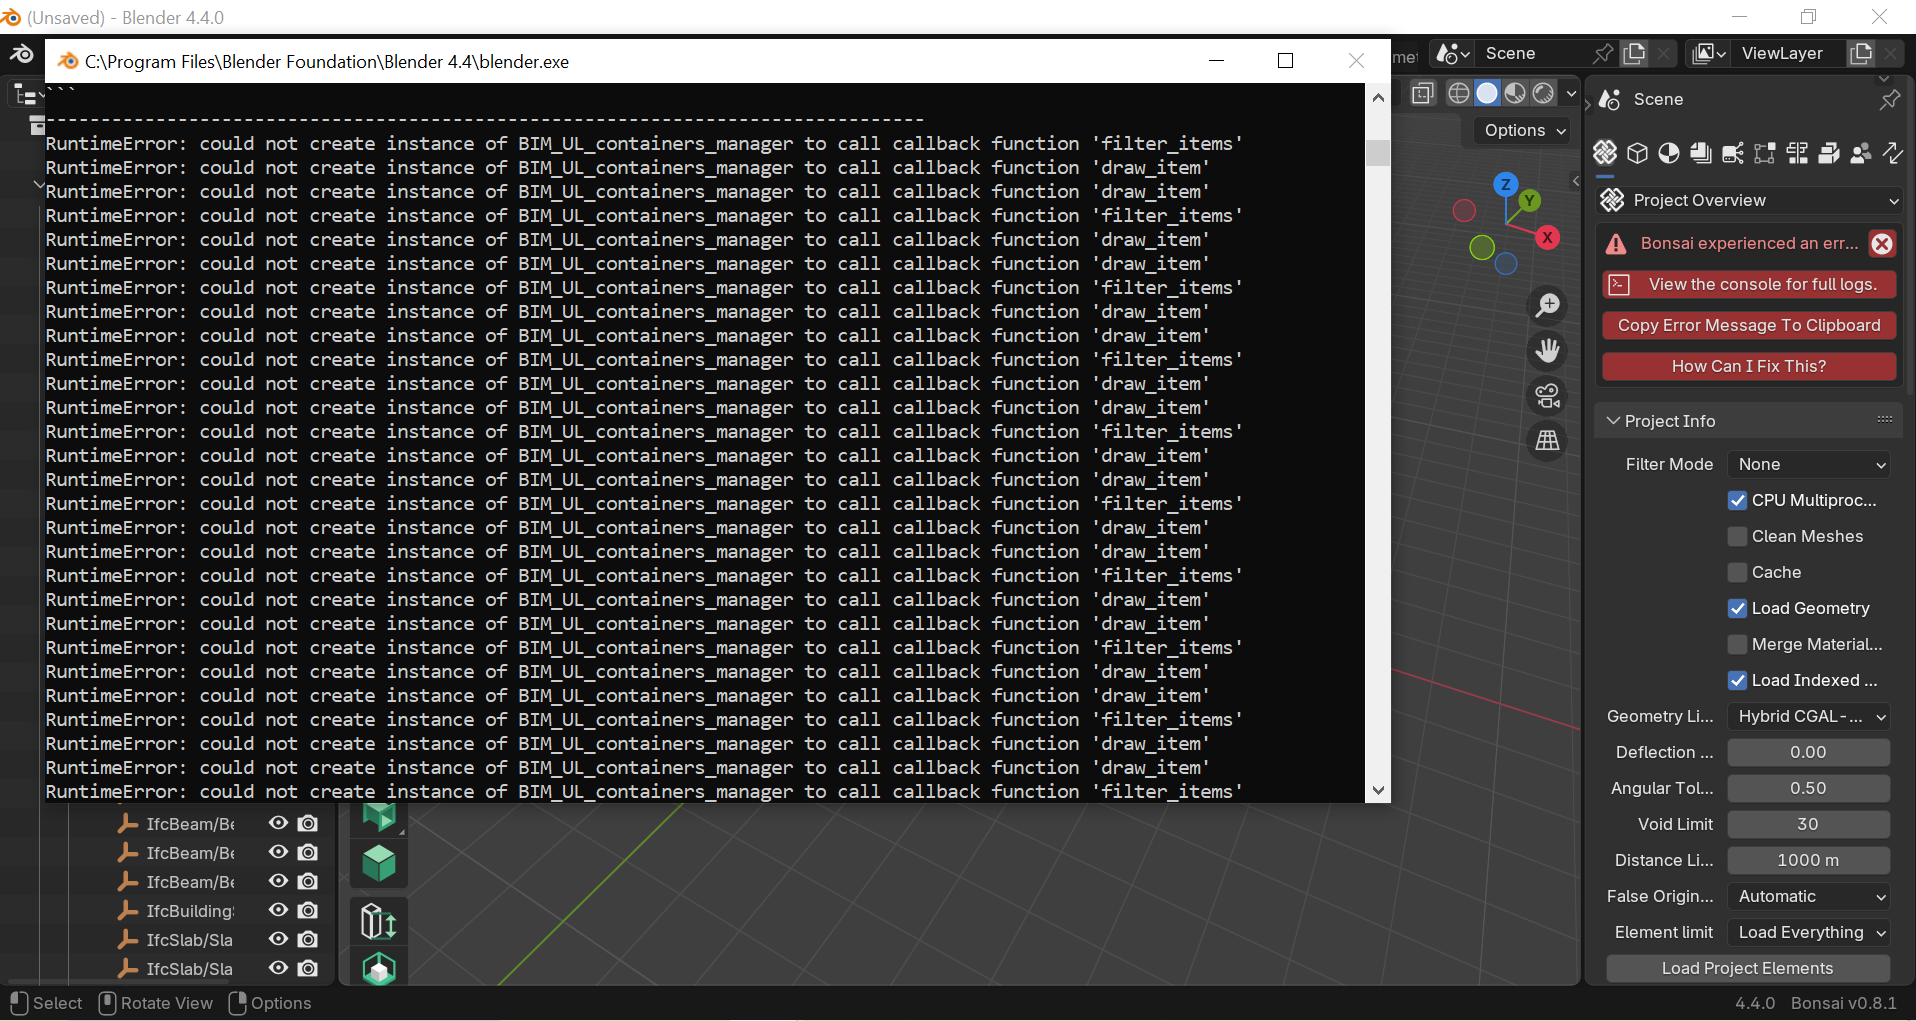
Task: Open the Quality and Coordination tab icon
Action: [x=1861, y=153]
